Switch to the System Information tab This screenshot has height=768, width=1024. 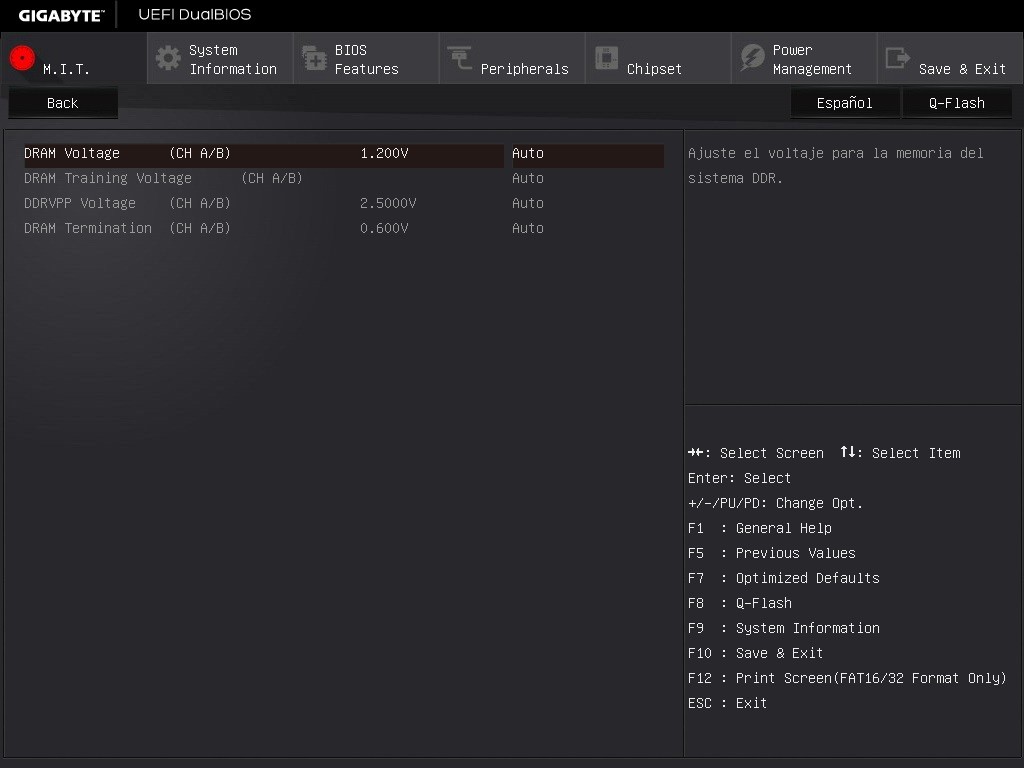pyautogui.click(x=218, y=58)
